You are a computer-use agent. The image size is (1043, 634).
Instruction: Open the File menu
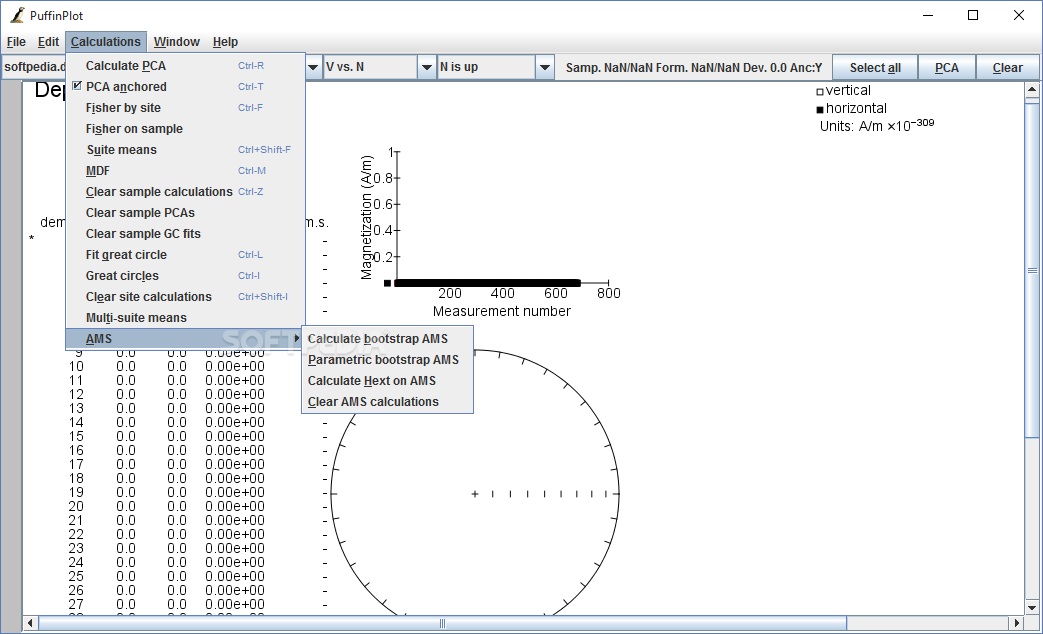pyautogui.click(x=16, y=42)
